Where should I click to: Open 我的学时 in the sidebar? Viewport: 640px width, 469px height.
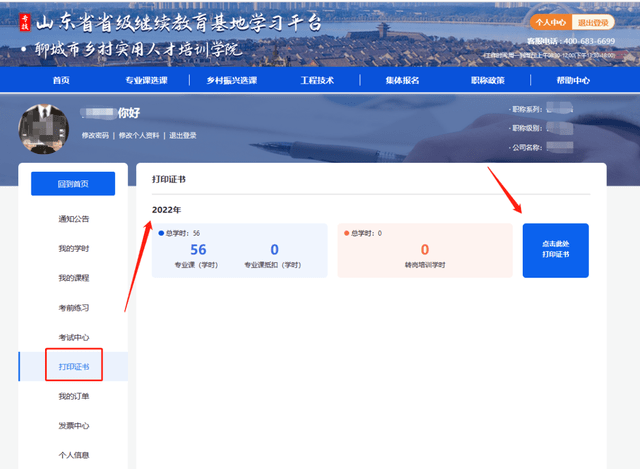click(x=73, y=249)
